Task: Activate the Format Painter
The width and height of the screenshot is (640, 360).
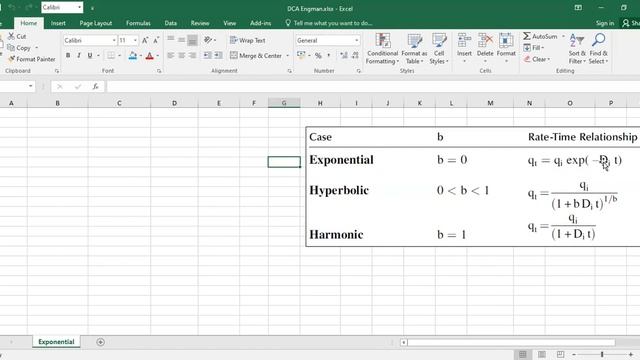Action: tap(31, 59)
